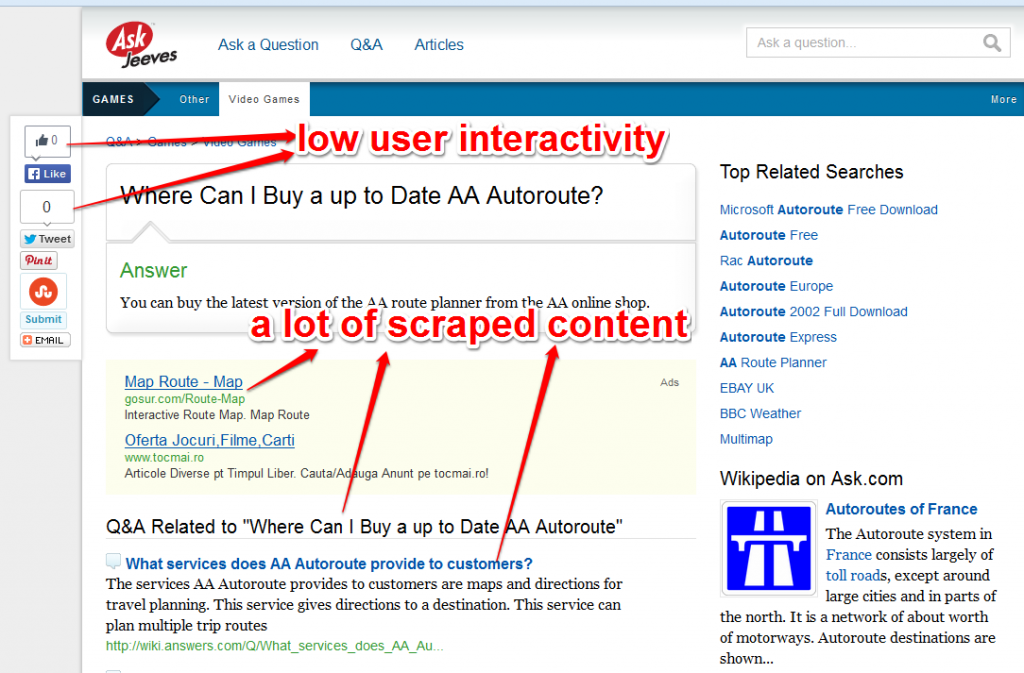Select the GAMES category tab
1024x673 pixels.
click(x=113, y=99)
